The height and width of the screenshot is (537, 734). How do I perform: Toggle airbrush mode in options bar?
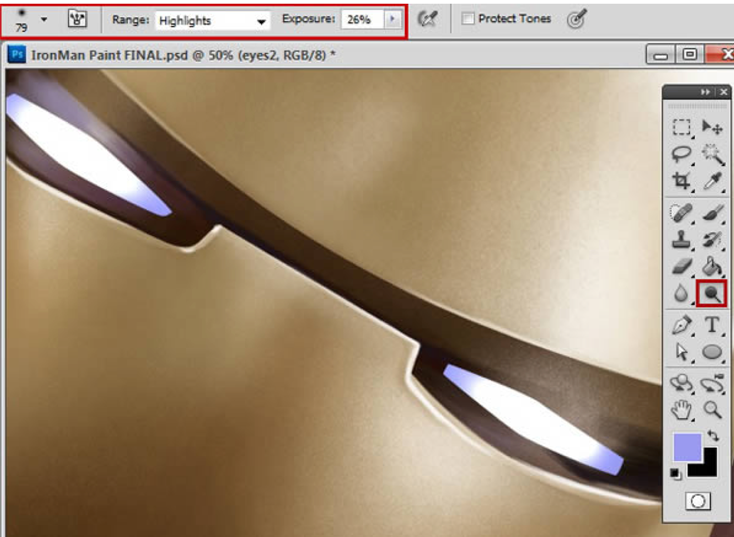pyautogui.click(x=427, y=19)
